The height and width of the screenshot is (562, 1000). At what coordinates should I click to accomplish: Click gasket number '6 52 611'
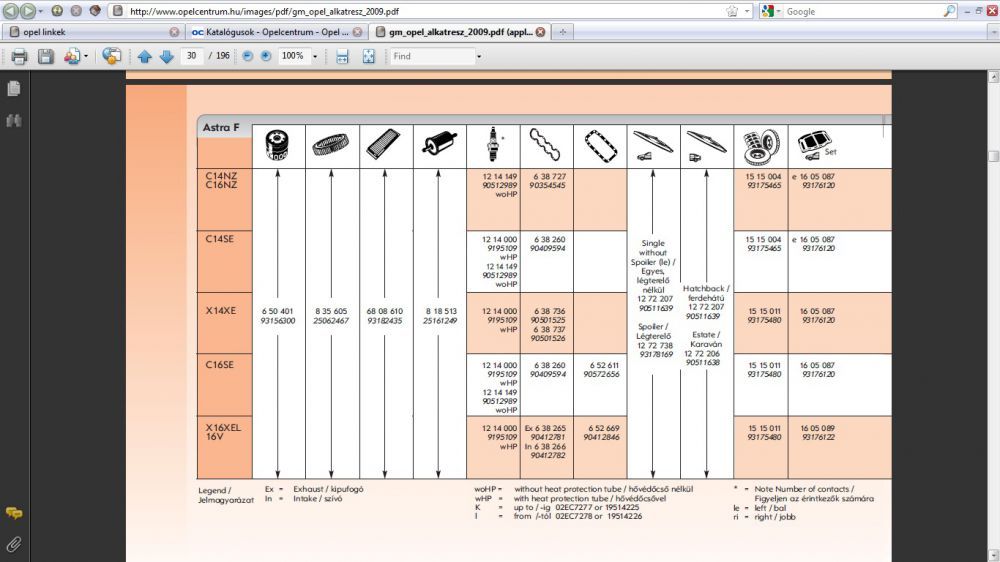pos(603,366)
